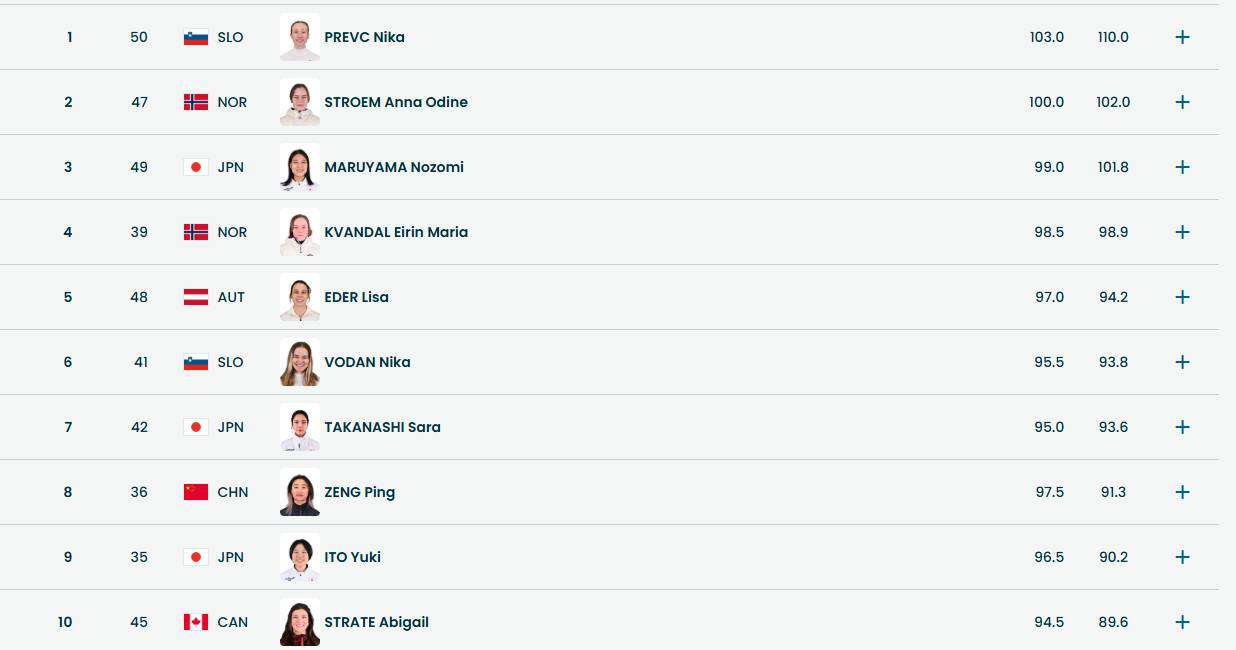The height and width of the screenshot is (650, 1236).
Task: Expand ITO Yuki row with plus
Action: [1182, 557]
